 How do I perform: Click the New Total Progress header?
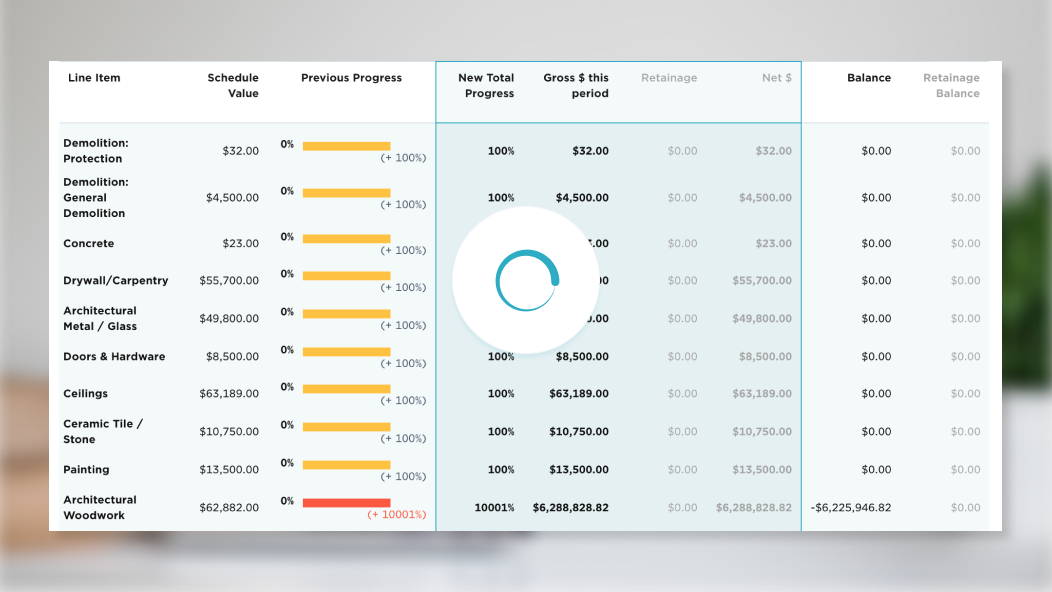486,85
